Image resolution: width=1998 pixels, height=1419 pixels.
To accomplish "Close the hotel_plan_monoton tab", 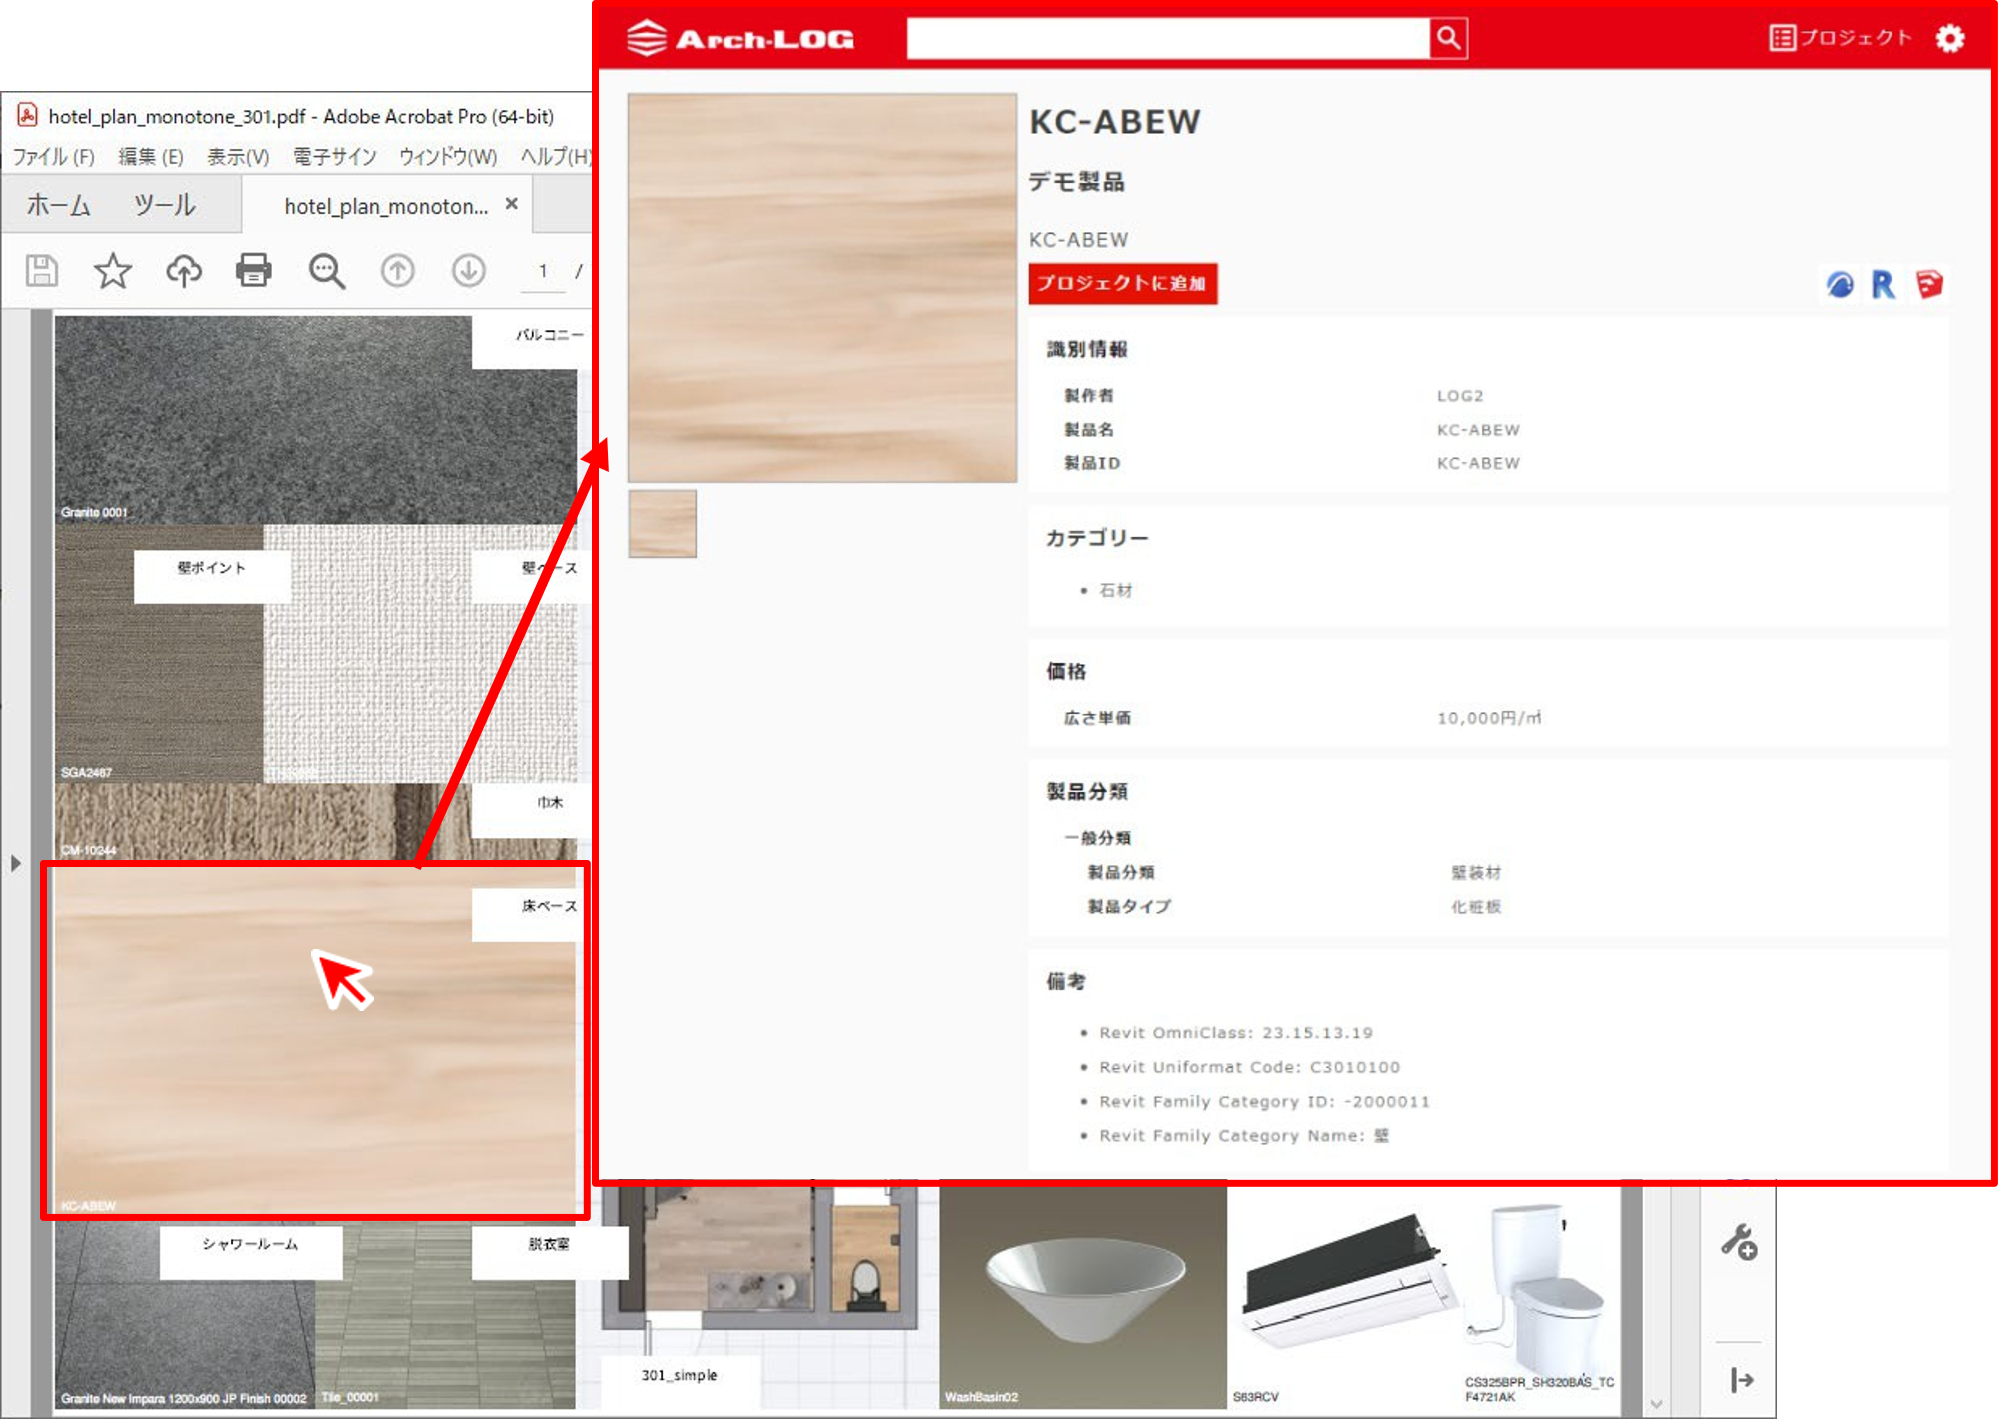I will [x=512, y=203].
